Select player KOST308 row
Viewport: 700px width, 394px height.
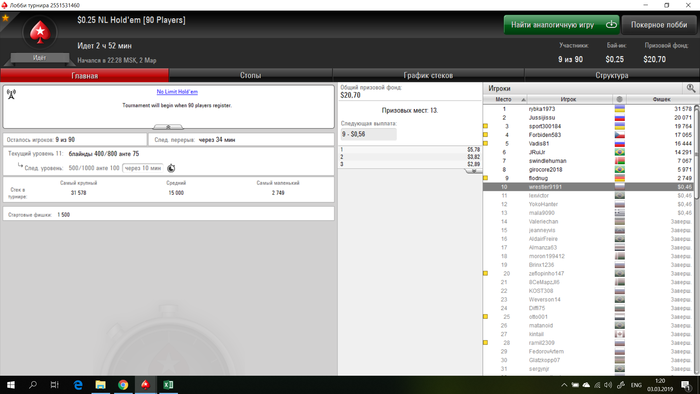[588, 291]
